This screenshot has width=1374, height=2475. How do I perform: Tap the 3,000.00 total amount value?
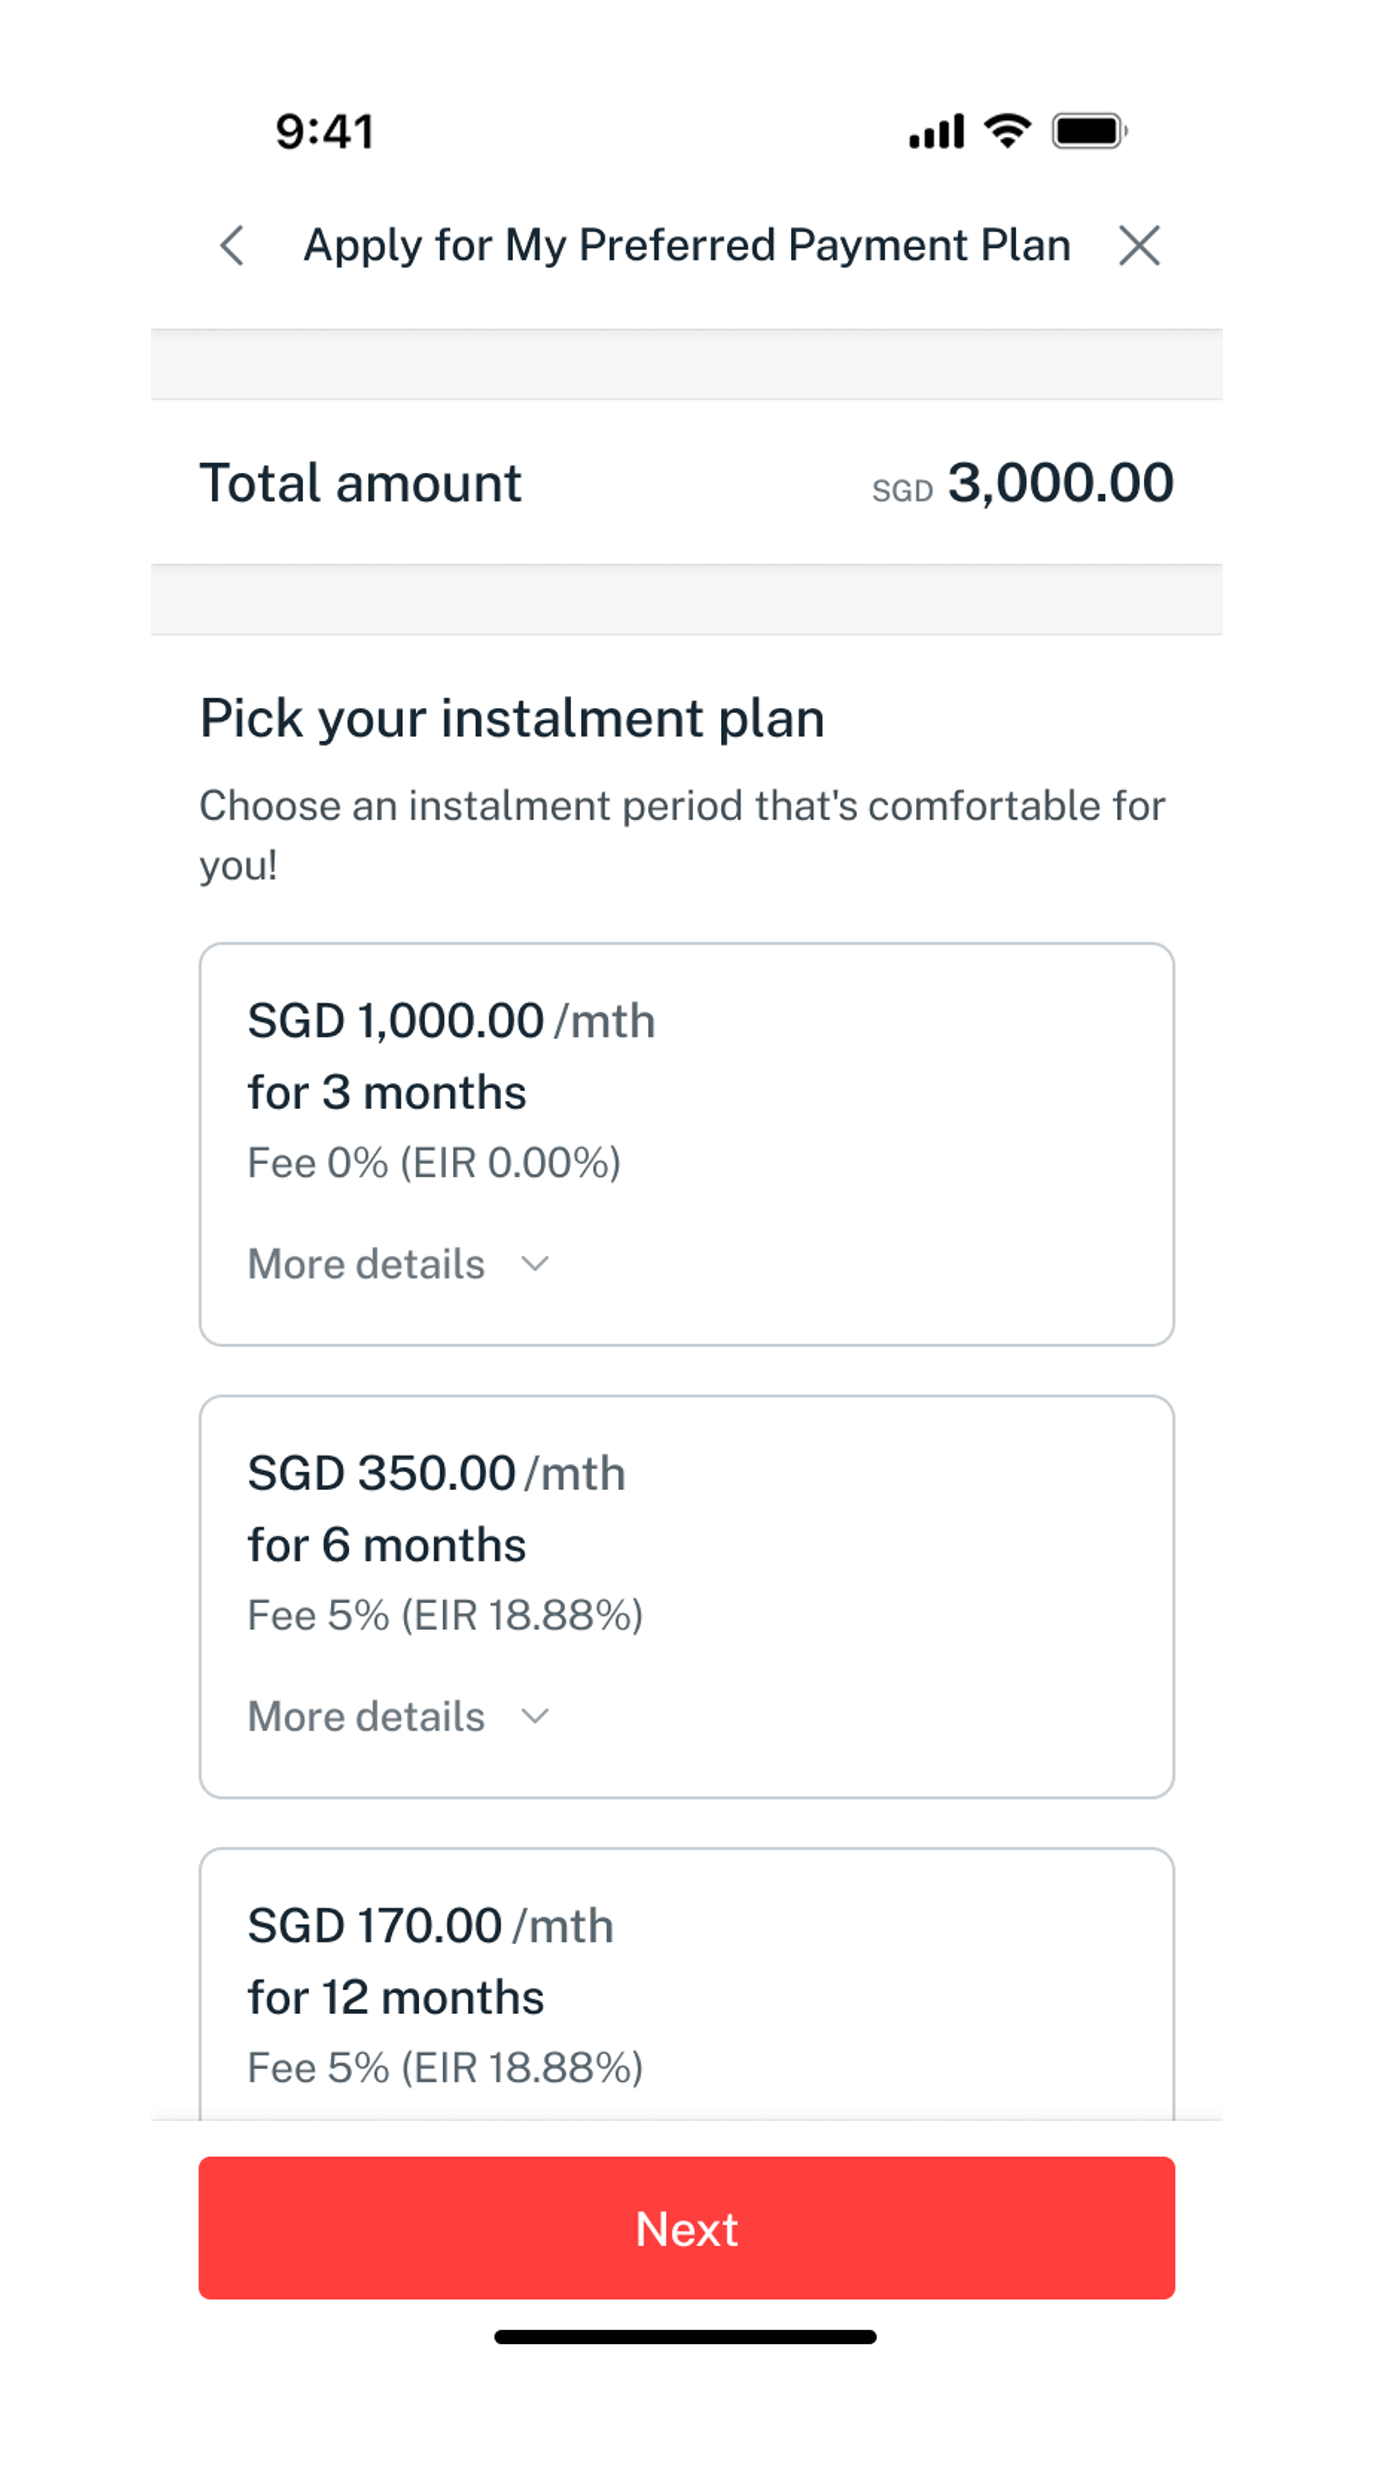1060,483
